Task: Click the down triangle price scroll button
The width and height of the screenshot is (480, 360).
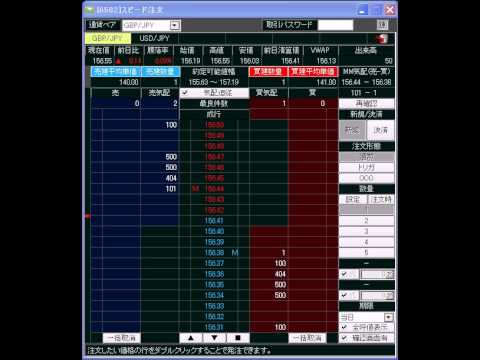Action: tap(214, 338)
